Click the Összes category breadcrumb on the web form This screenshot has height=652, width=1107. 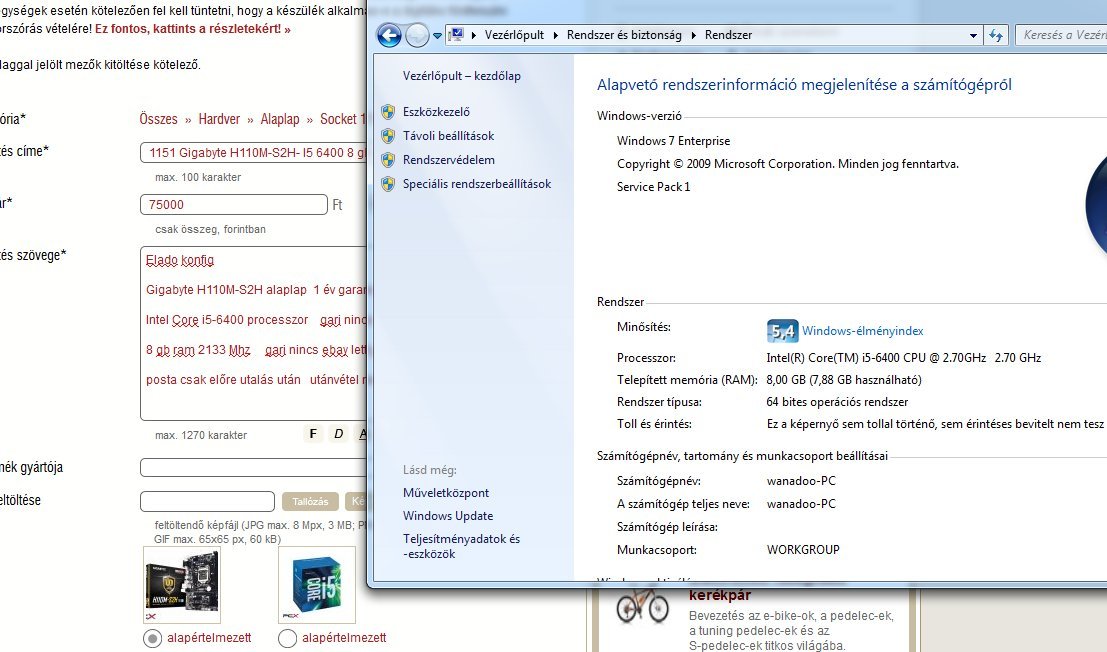click(x=158, y=119)
